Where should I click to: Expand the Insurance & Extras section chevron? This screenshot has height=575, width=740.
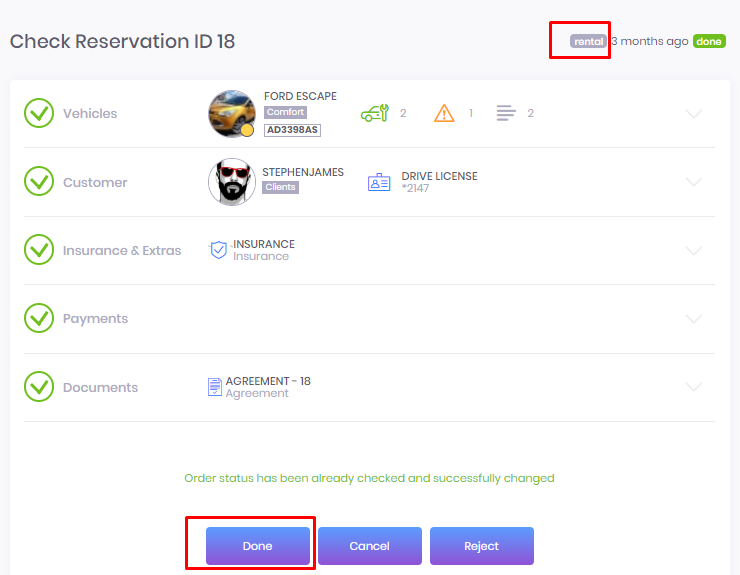pos(694,250)
